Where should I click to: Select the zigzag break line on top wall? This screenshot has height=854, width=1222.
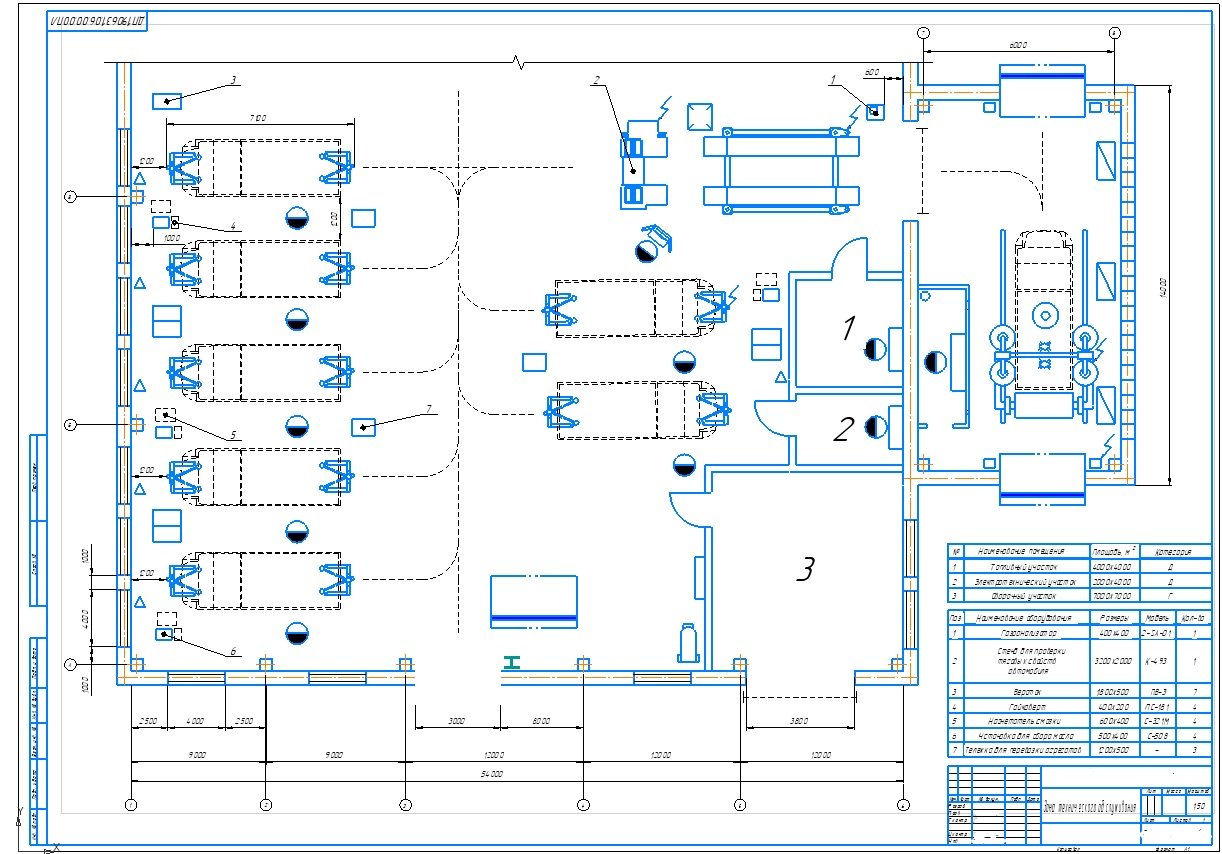(x=518, y=63)
